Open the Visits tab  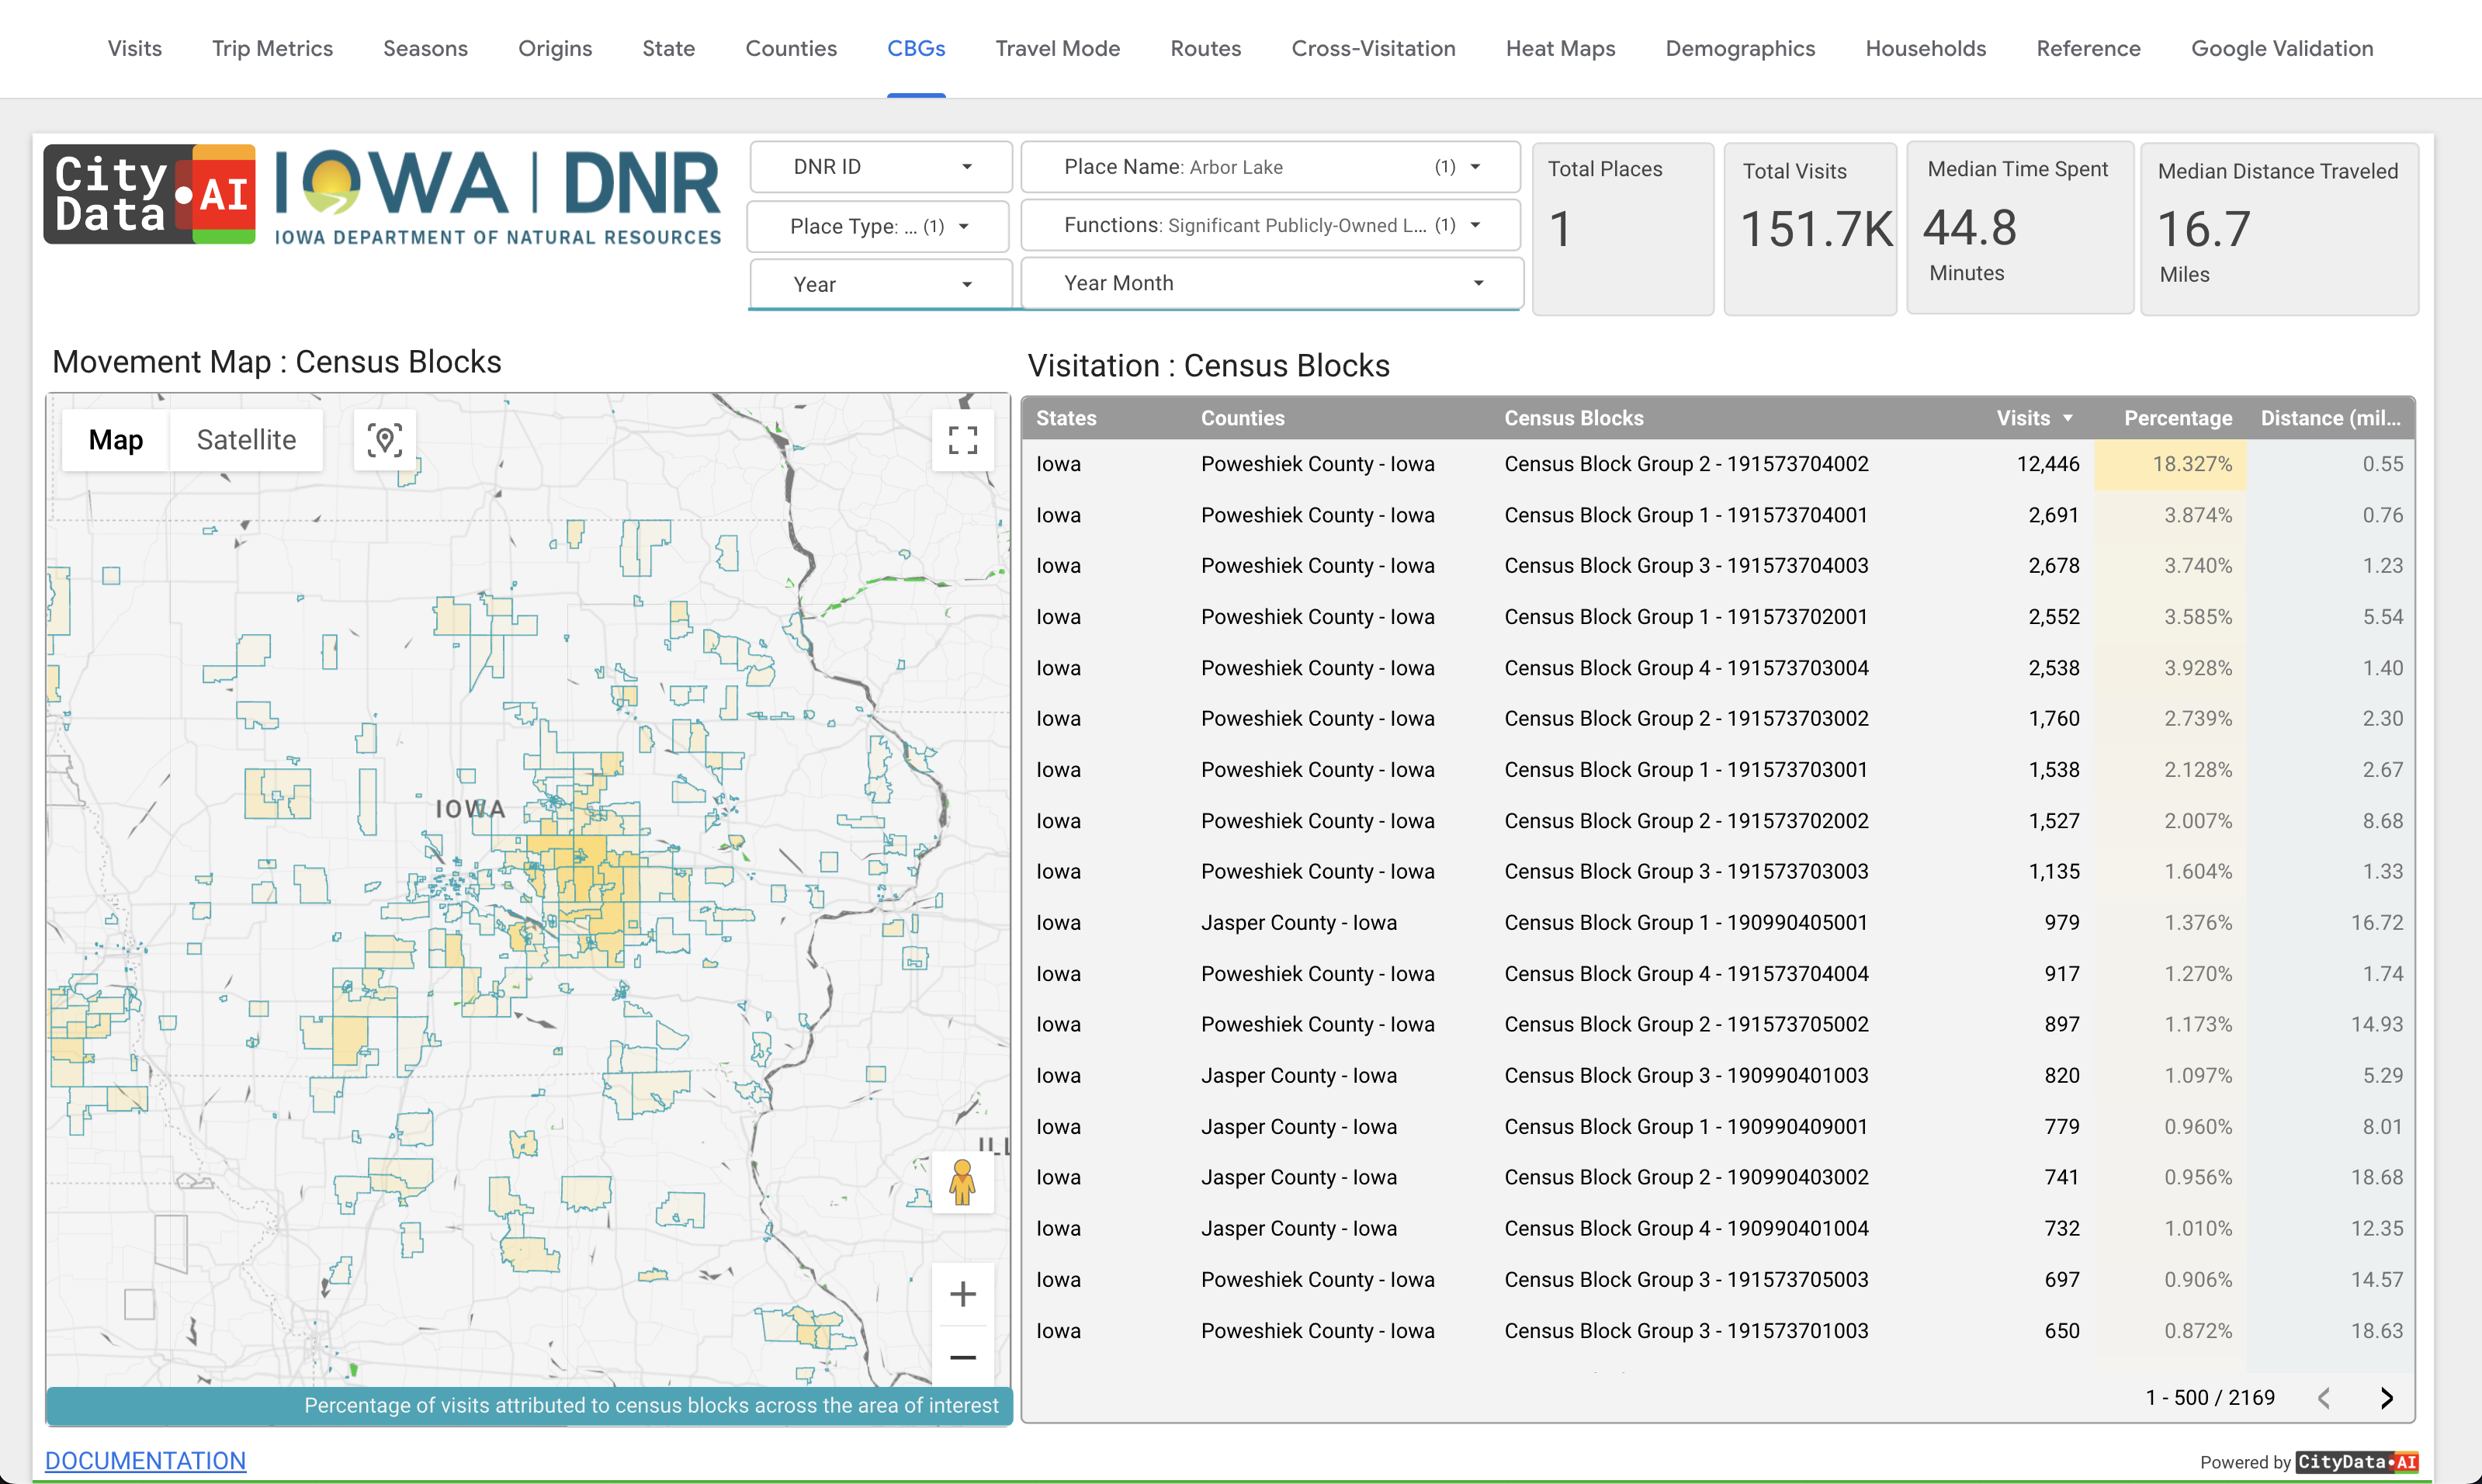tap(135, 48)
